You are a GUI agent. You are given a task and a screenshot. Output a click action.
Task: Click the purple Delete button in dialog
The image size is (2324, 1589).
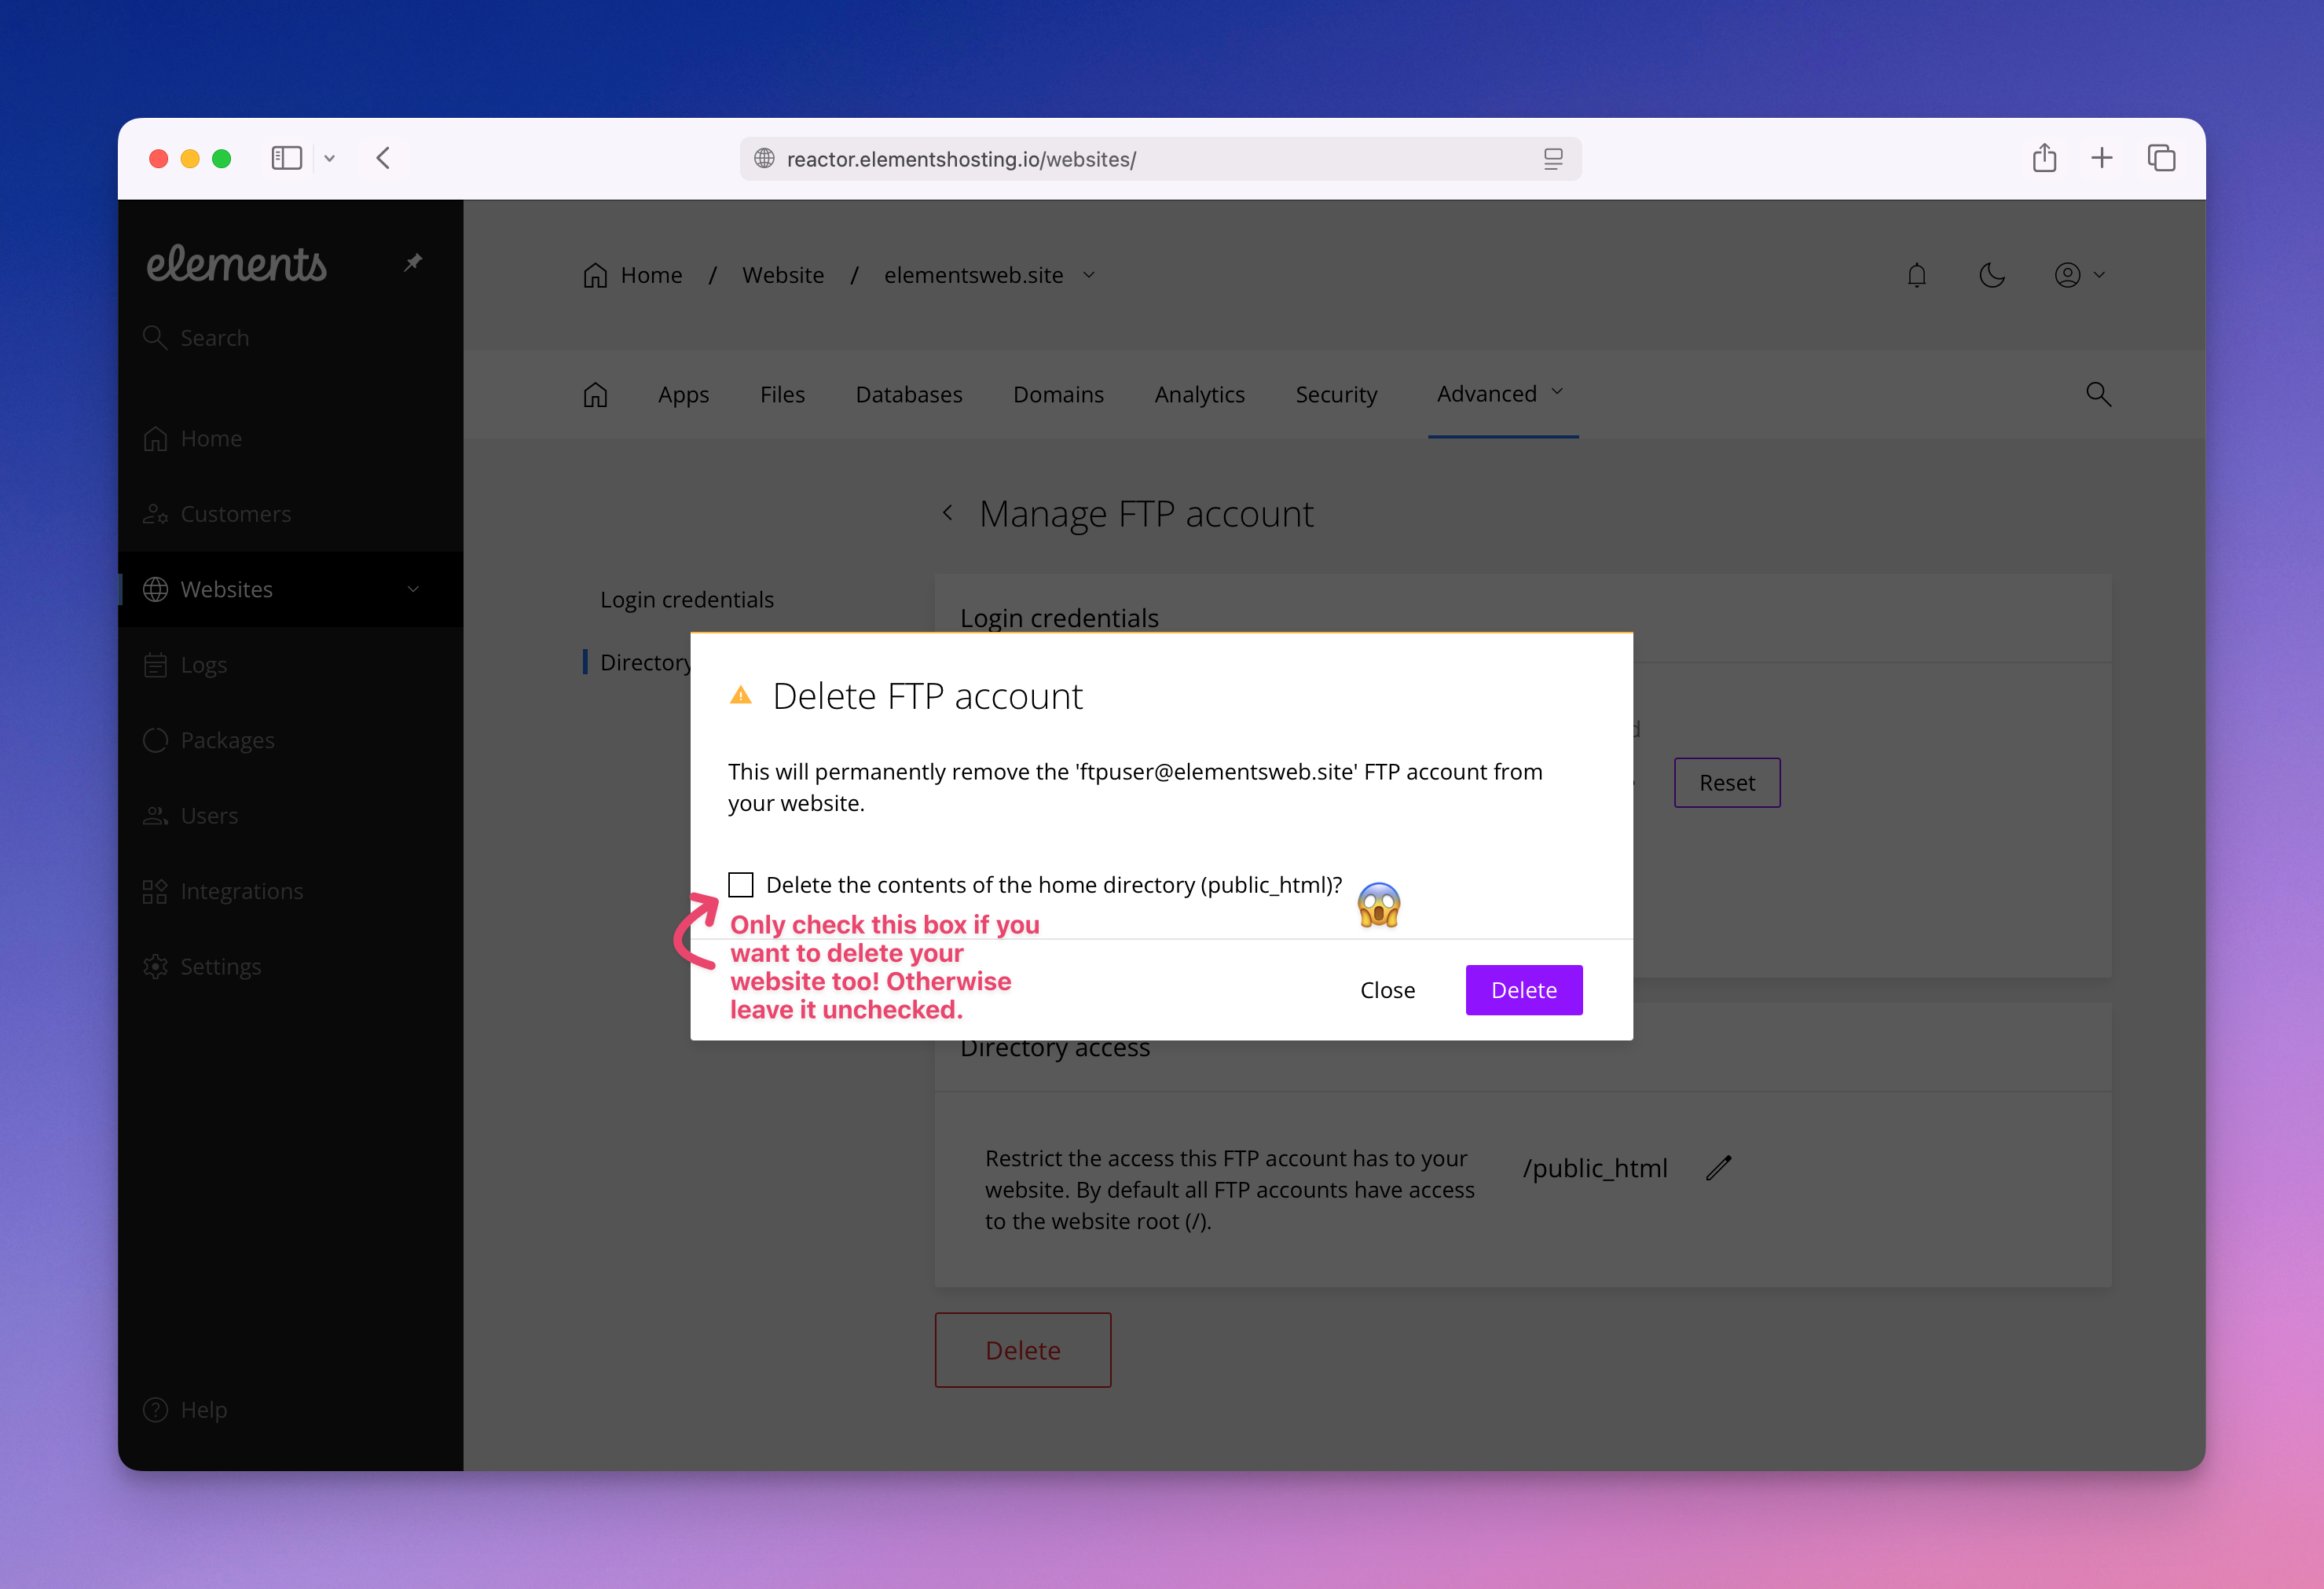click(1523, 990)
